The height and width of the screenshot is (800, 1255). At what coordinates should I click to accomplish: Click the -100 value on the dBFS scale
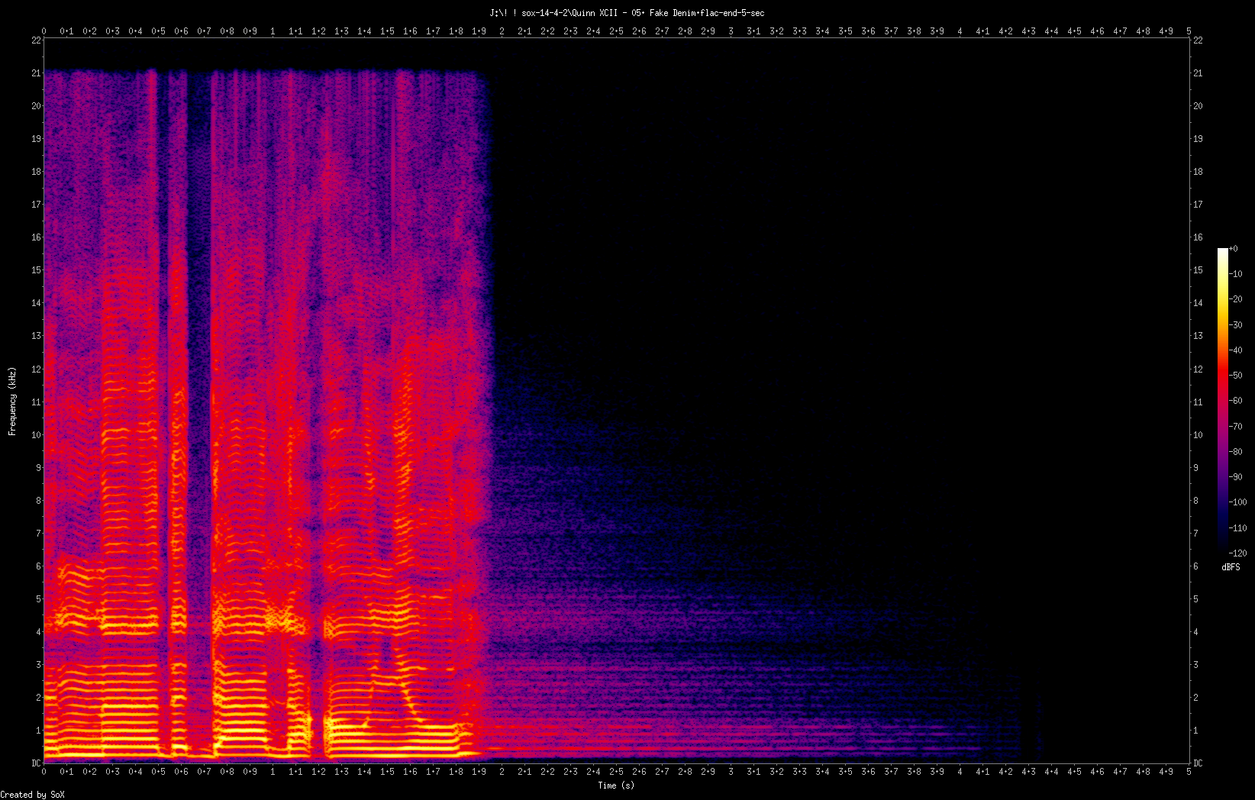pyautogui.click(x=1239, y=502)
